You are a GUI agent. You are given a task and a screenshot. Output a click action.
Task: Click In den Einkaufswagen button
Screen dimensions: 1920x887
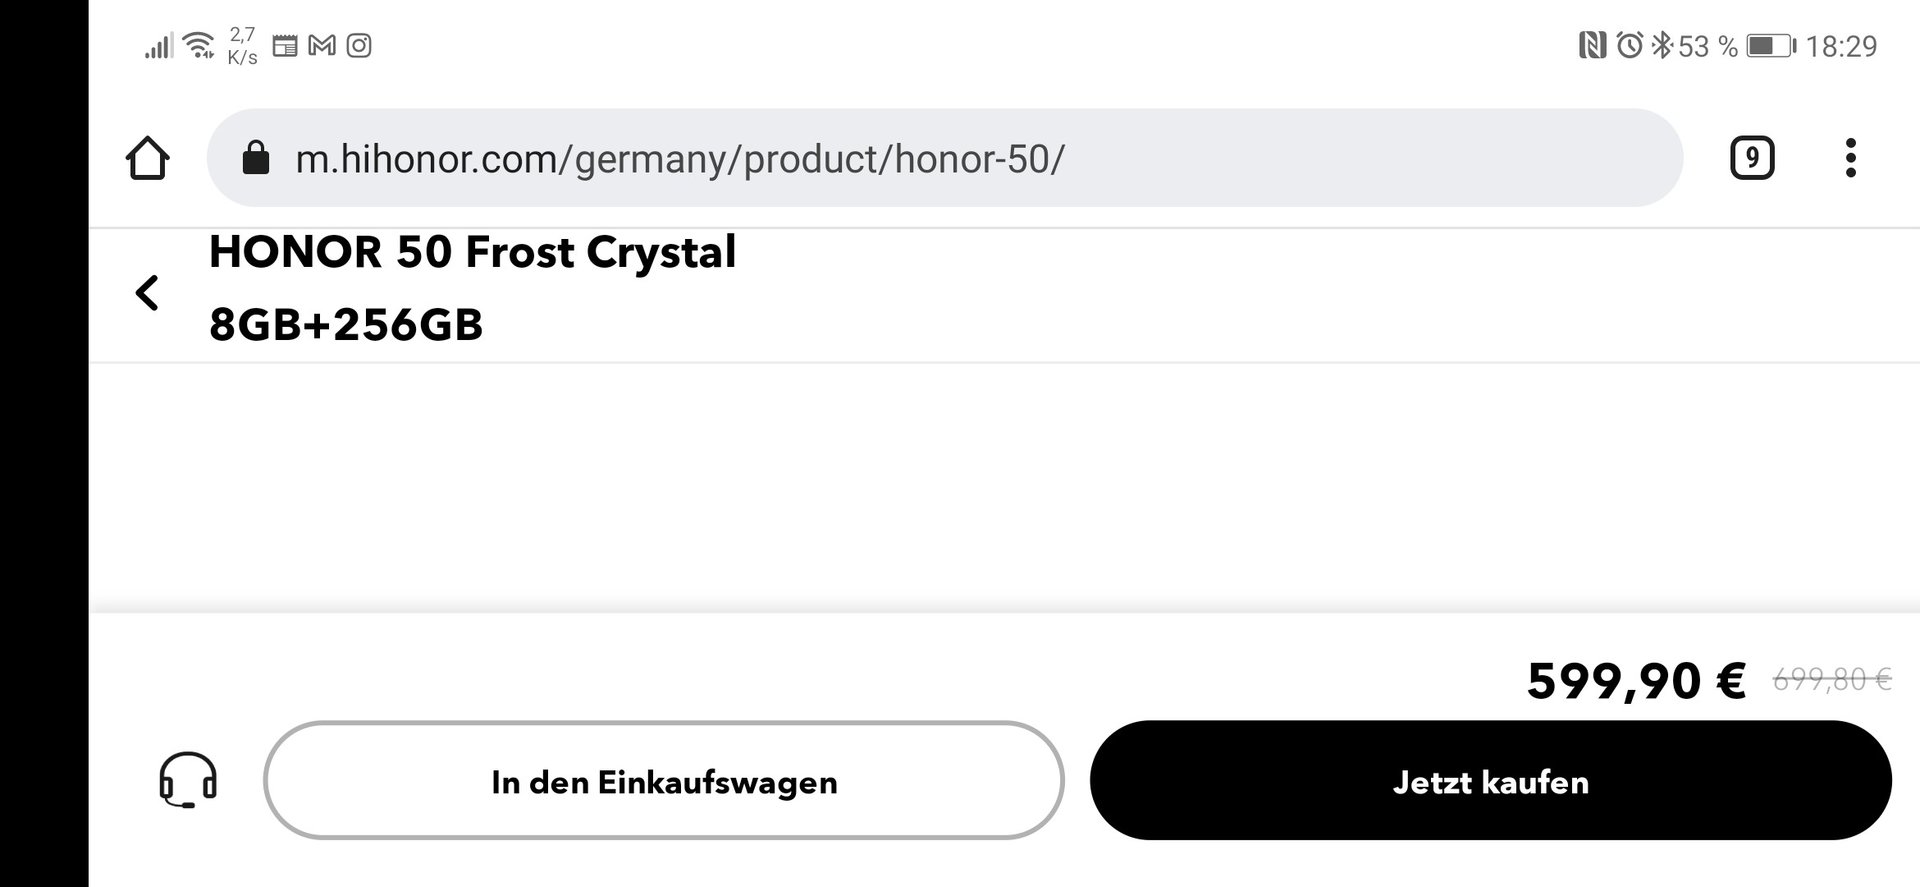coord(664,780)
